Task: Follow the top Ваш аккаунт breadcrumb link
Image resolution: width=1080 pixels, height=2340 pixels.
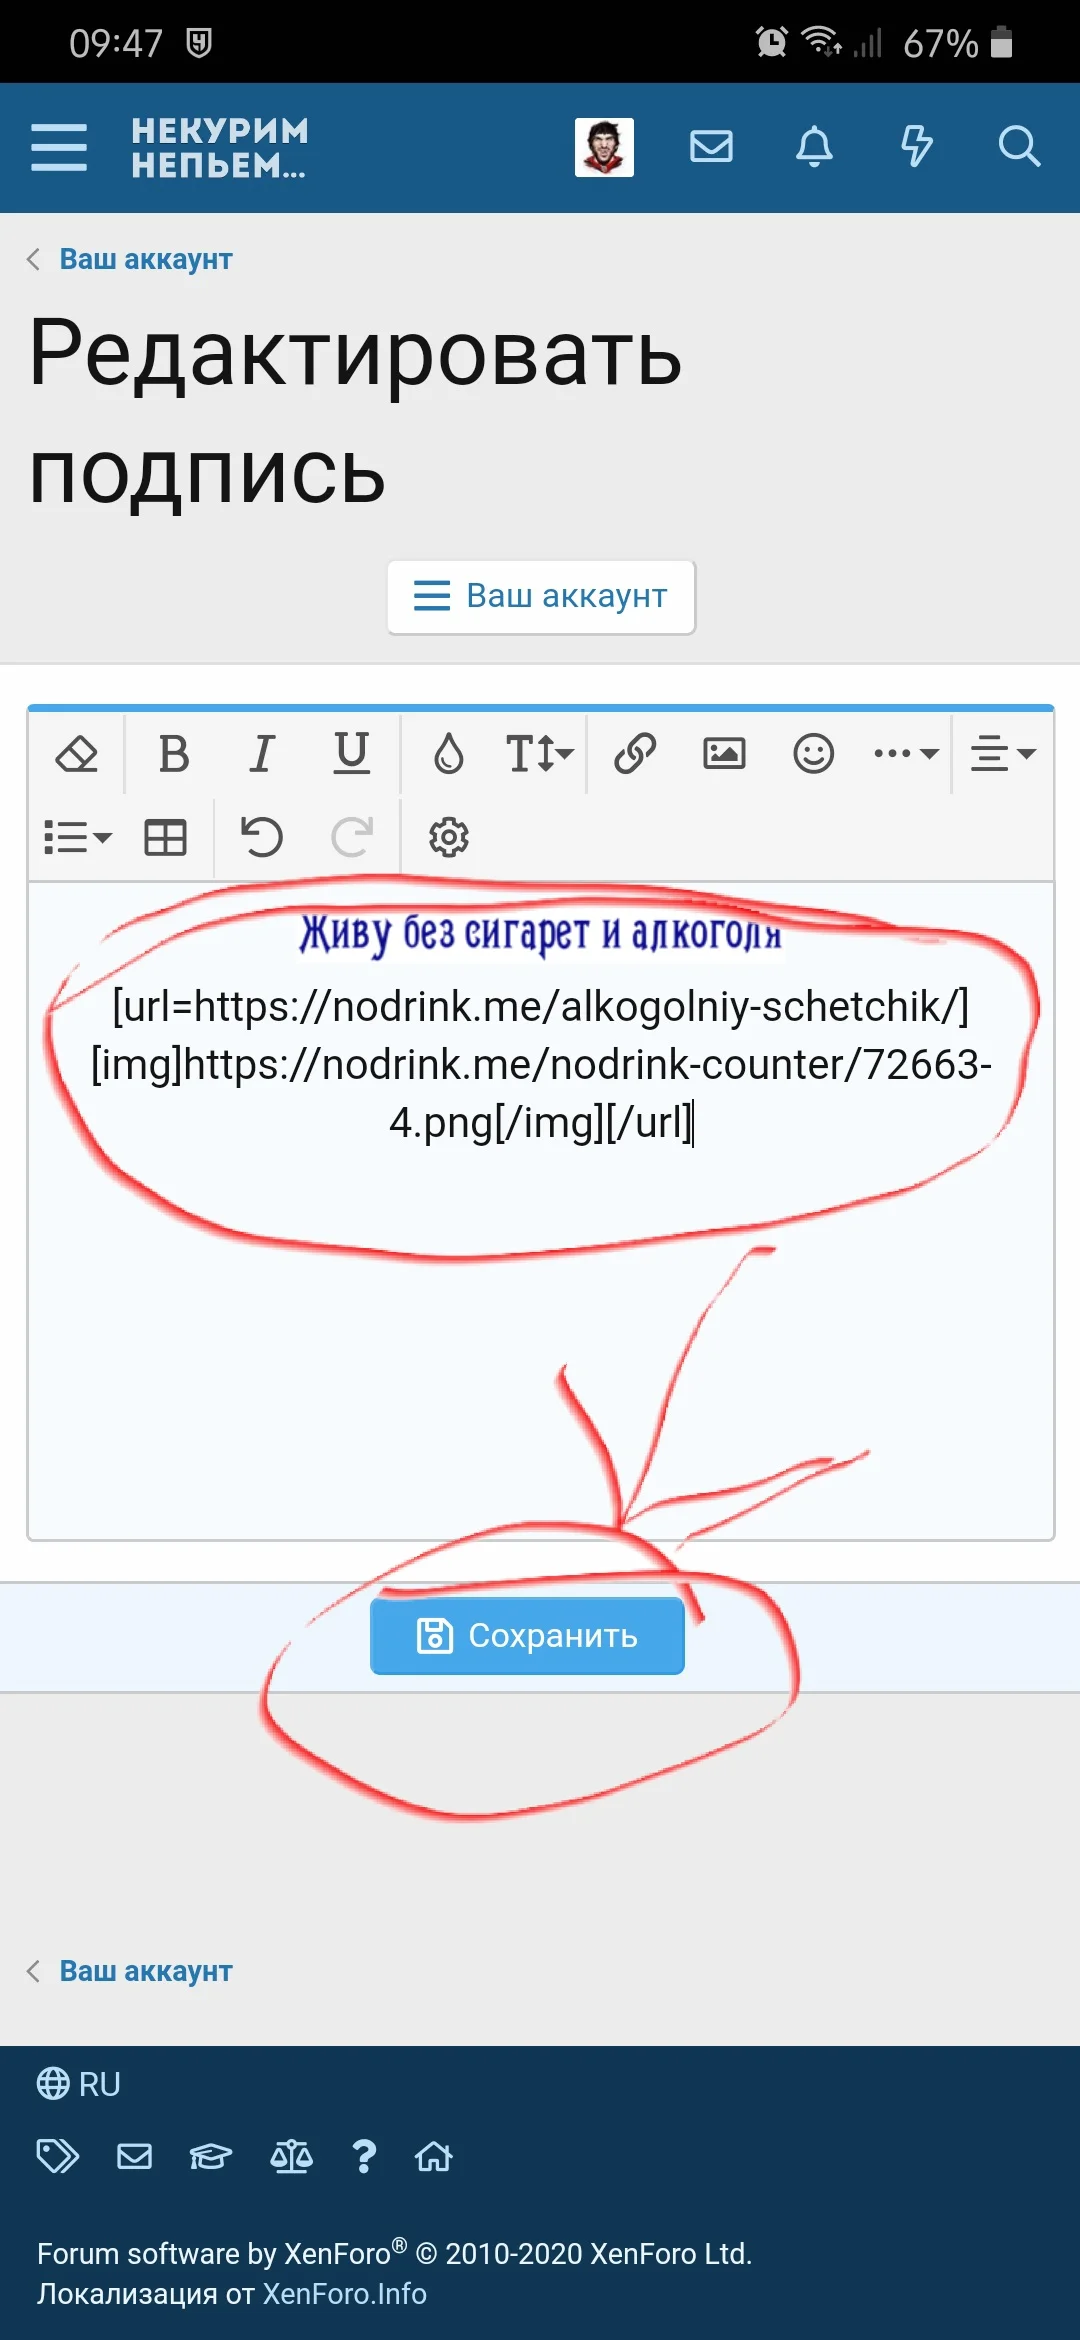Action: (145, 259)
